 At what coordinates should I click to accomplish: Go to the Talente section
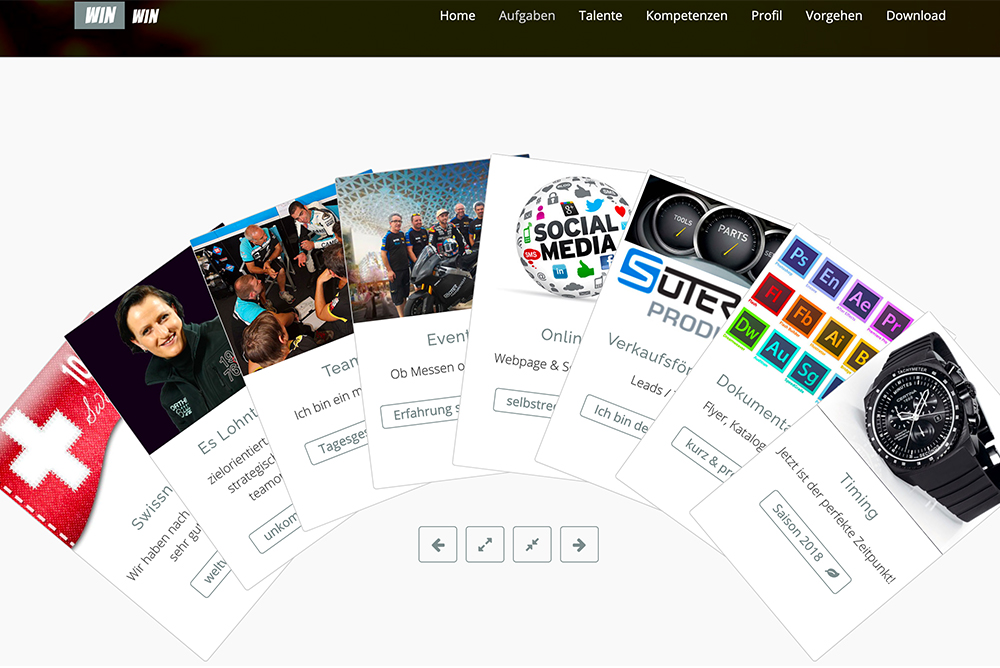[600, 15]
